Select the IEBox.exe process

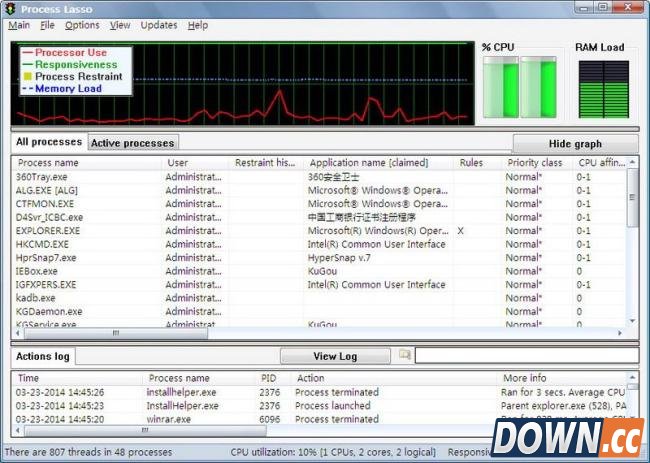coord(319,271)
